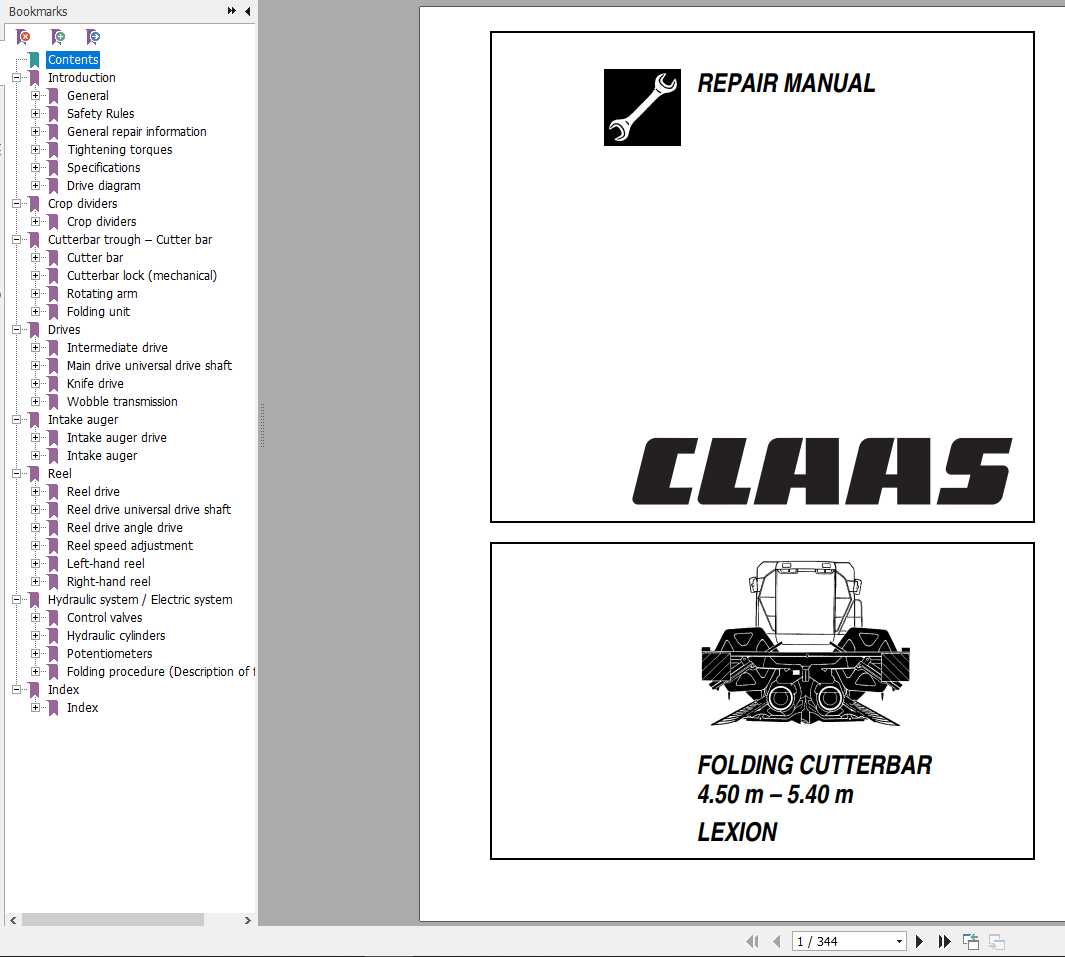
Task: Collapse the Introduction bookmark section
Action: [16, 77]
